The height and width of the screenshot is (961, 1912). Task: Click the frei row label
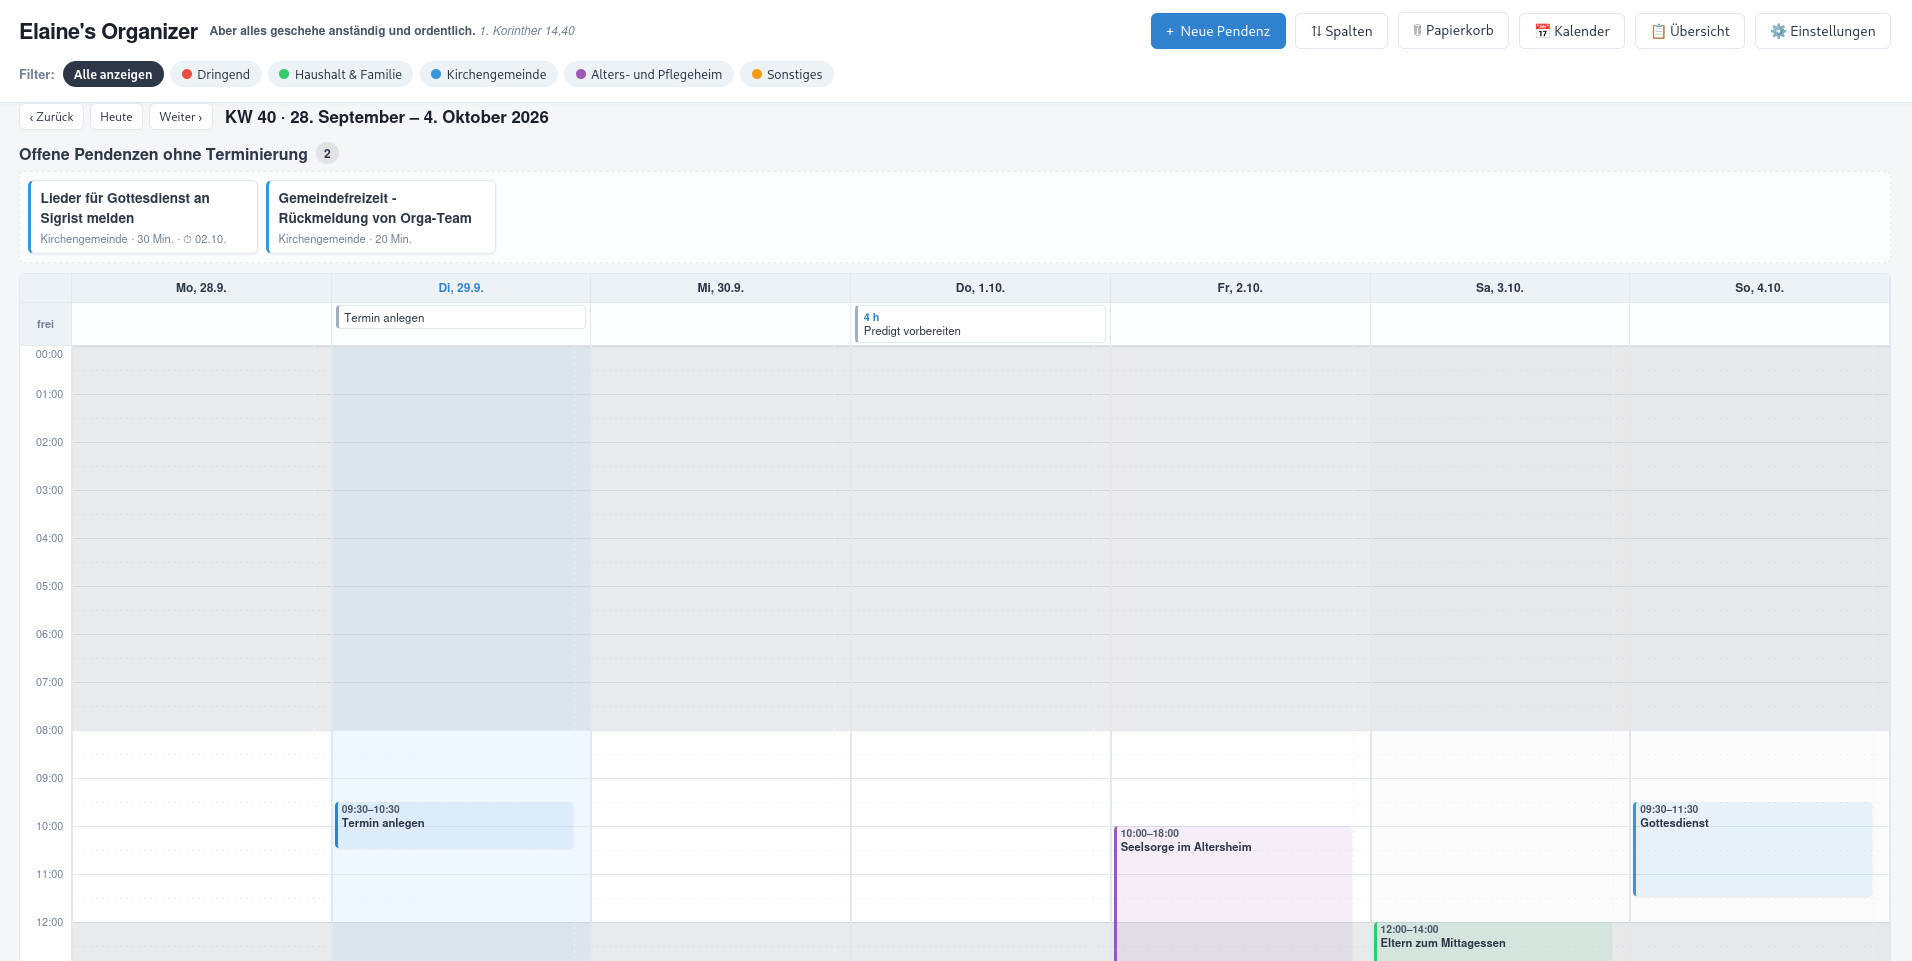pyautogui.click(x=46, y=324)
